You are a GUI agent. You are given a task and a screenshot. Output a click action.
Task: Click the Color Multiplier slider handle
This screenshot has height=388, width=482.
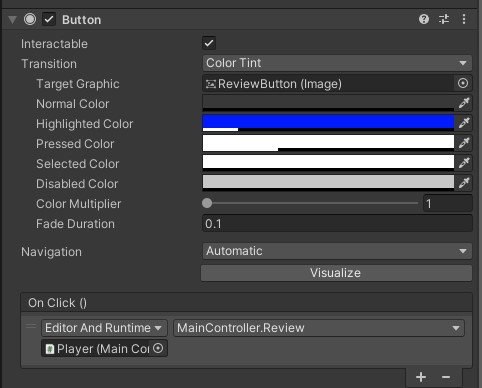point(207,203)
